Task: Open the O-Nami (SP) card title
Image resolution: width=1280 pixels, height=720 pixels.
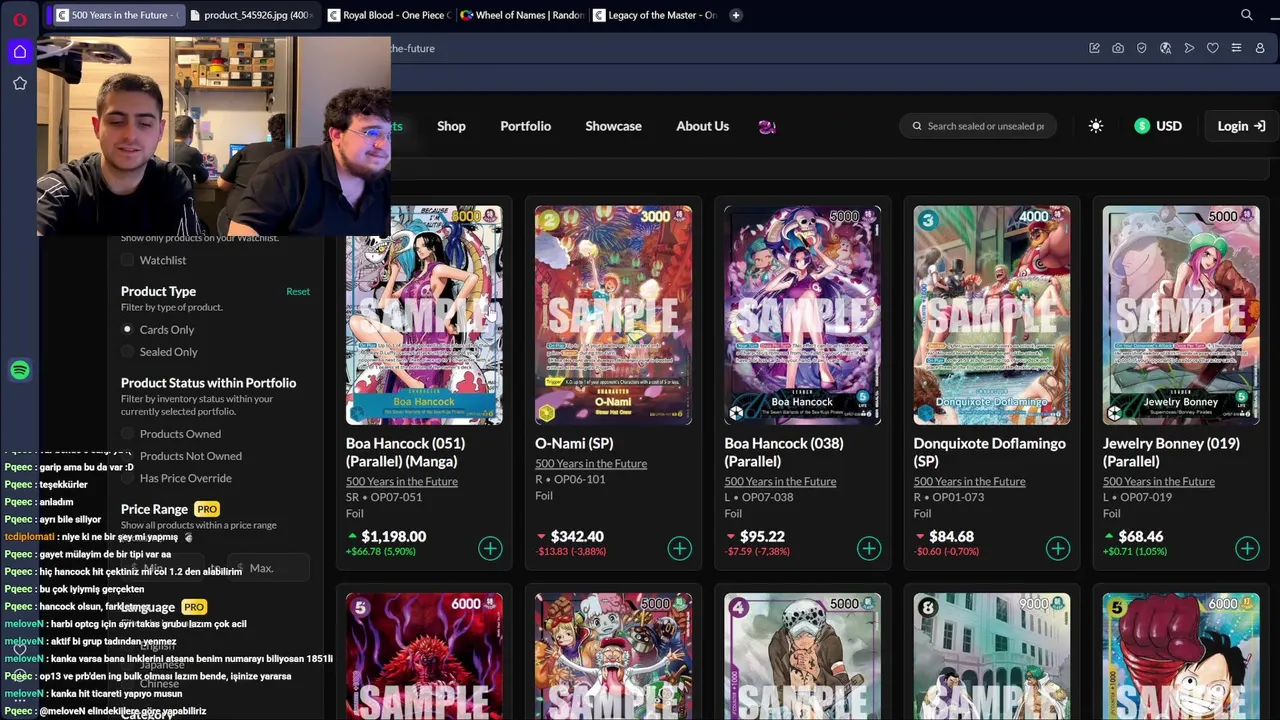Action: pos(574,443)
